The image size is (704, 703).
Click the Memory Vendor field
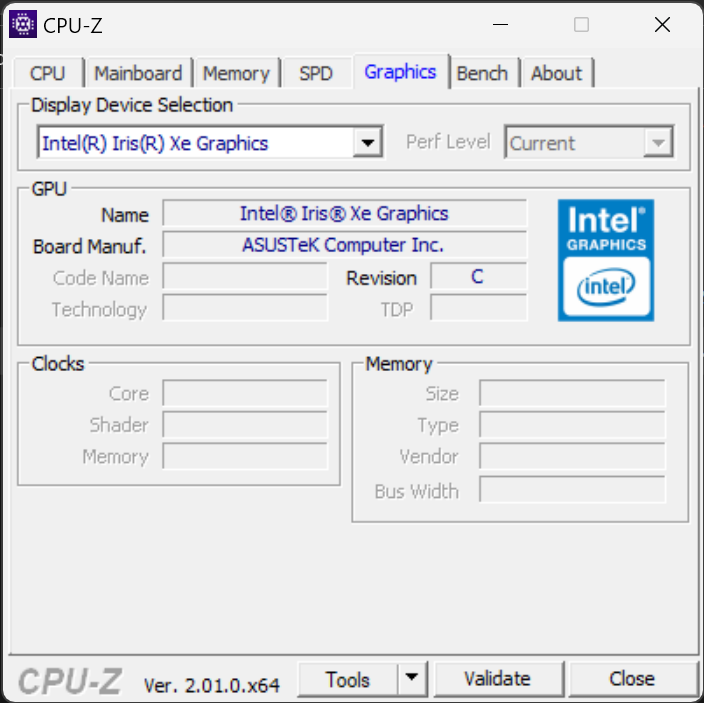click(572, 456)
